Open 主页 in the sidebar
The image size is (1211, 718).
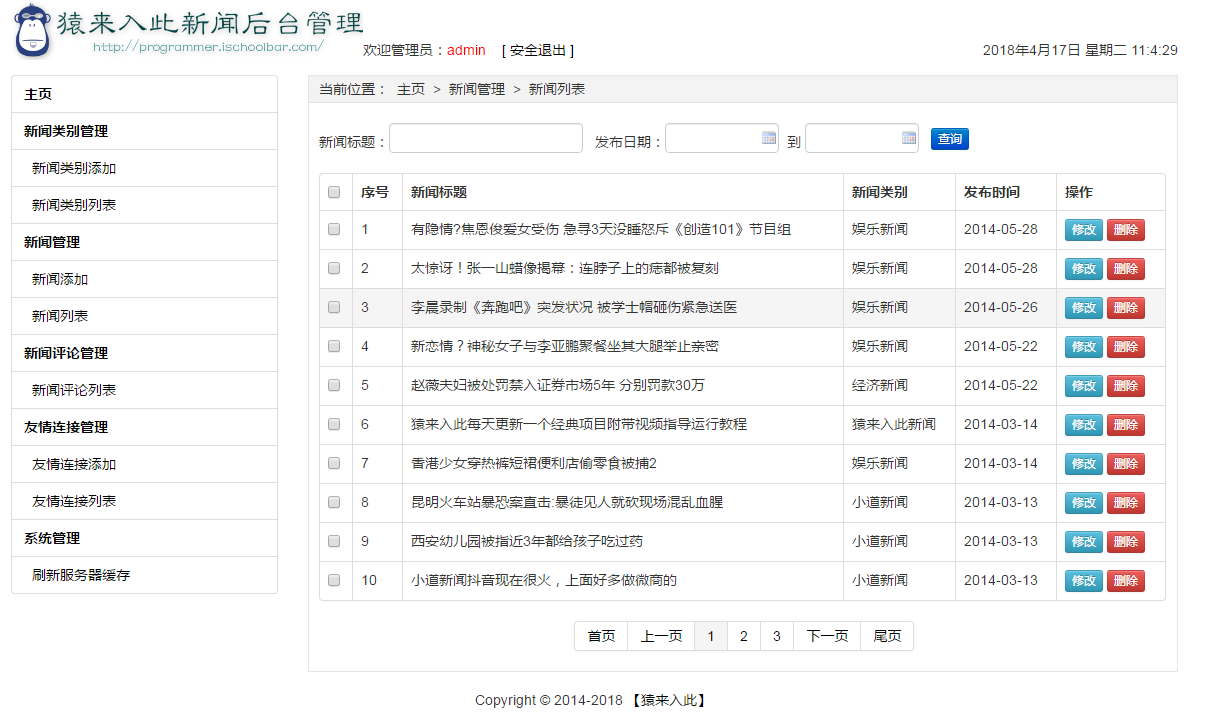[144, 94]
